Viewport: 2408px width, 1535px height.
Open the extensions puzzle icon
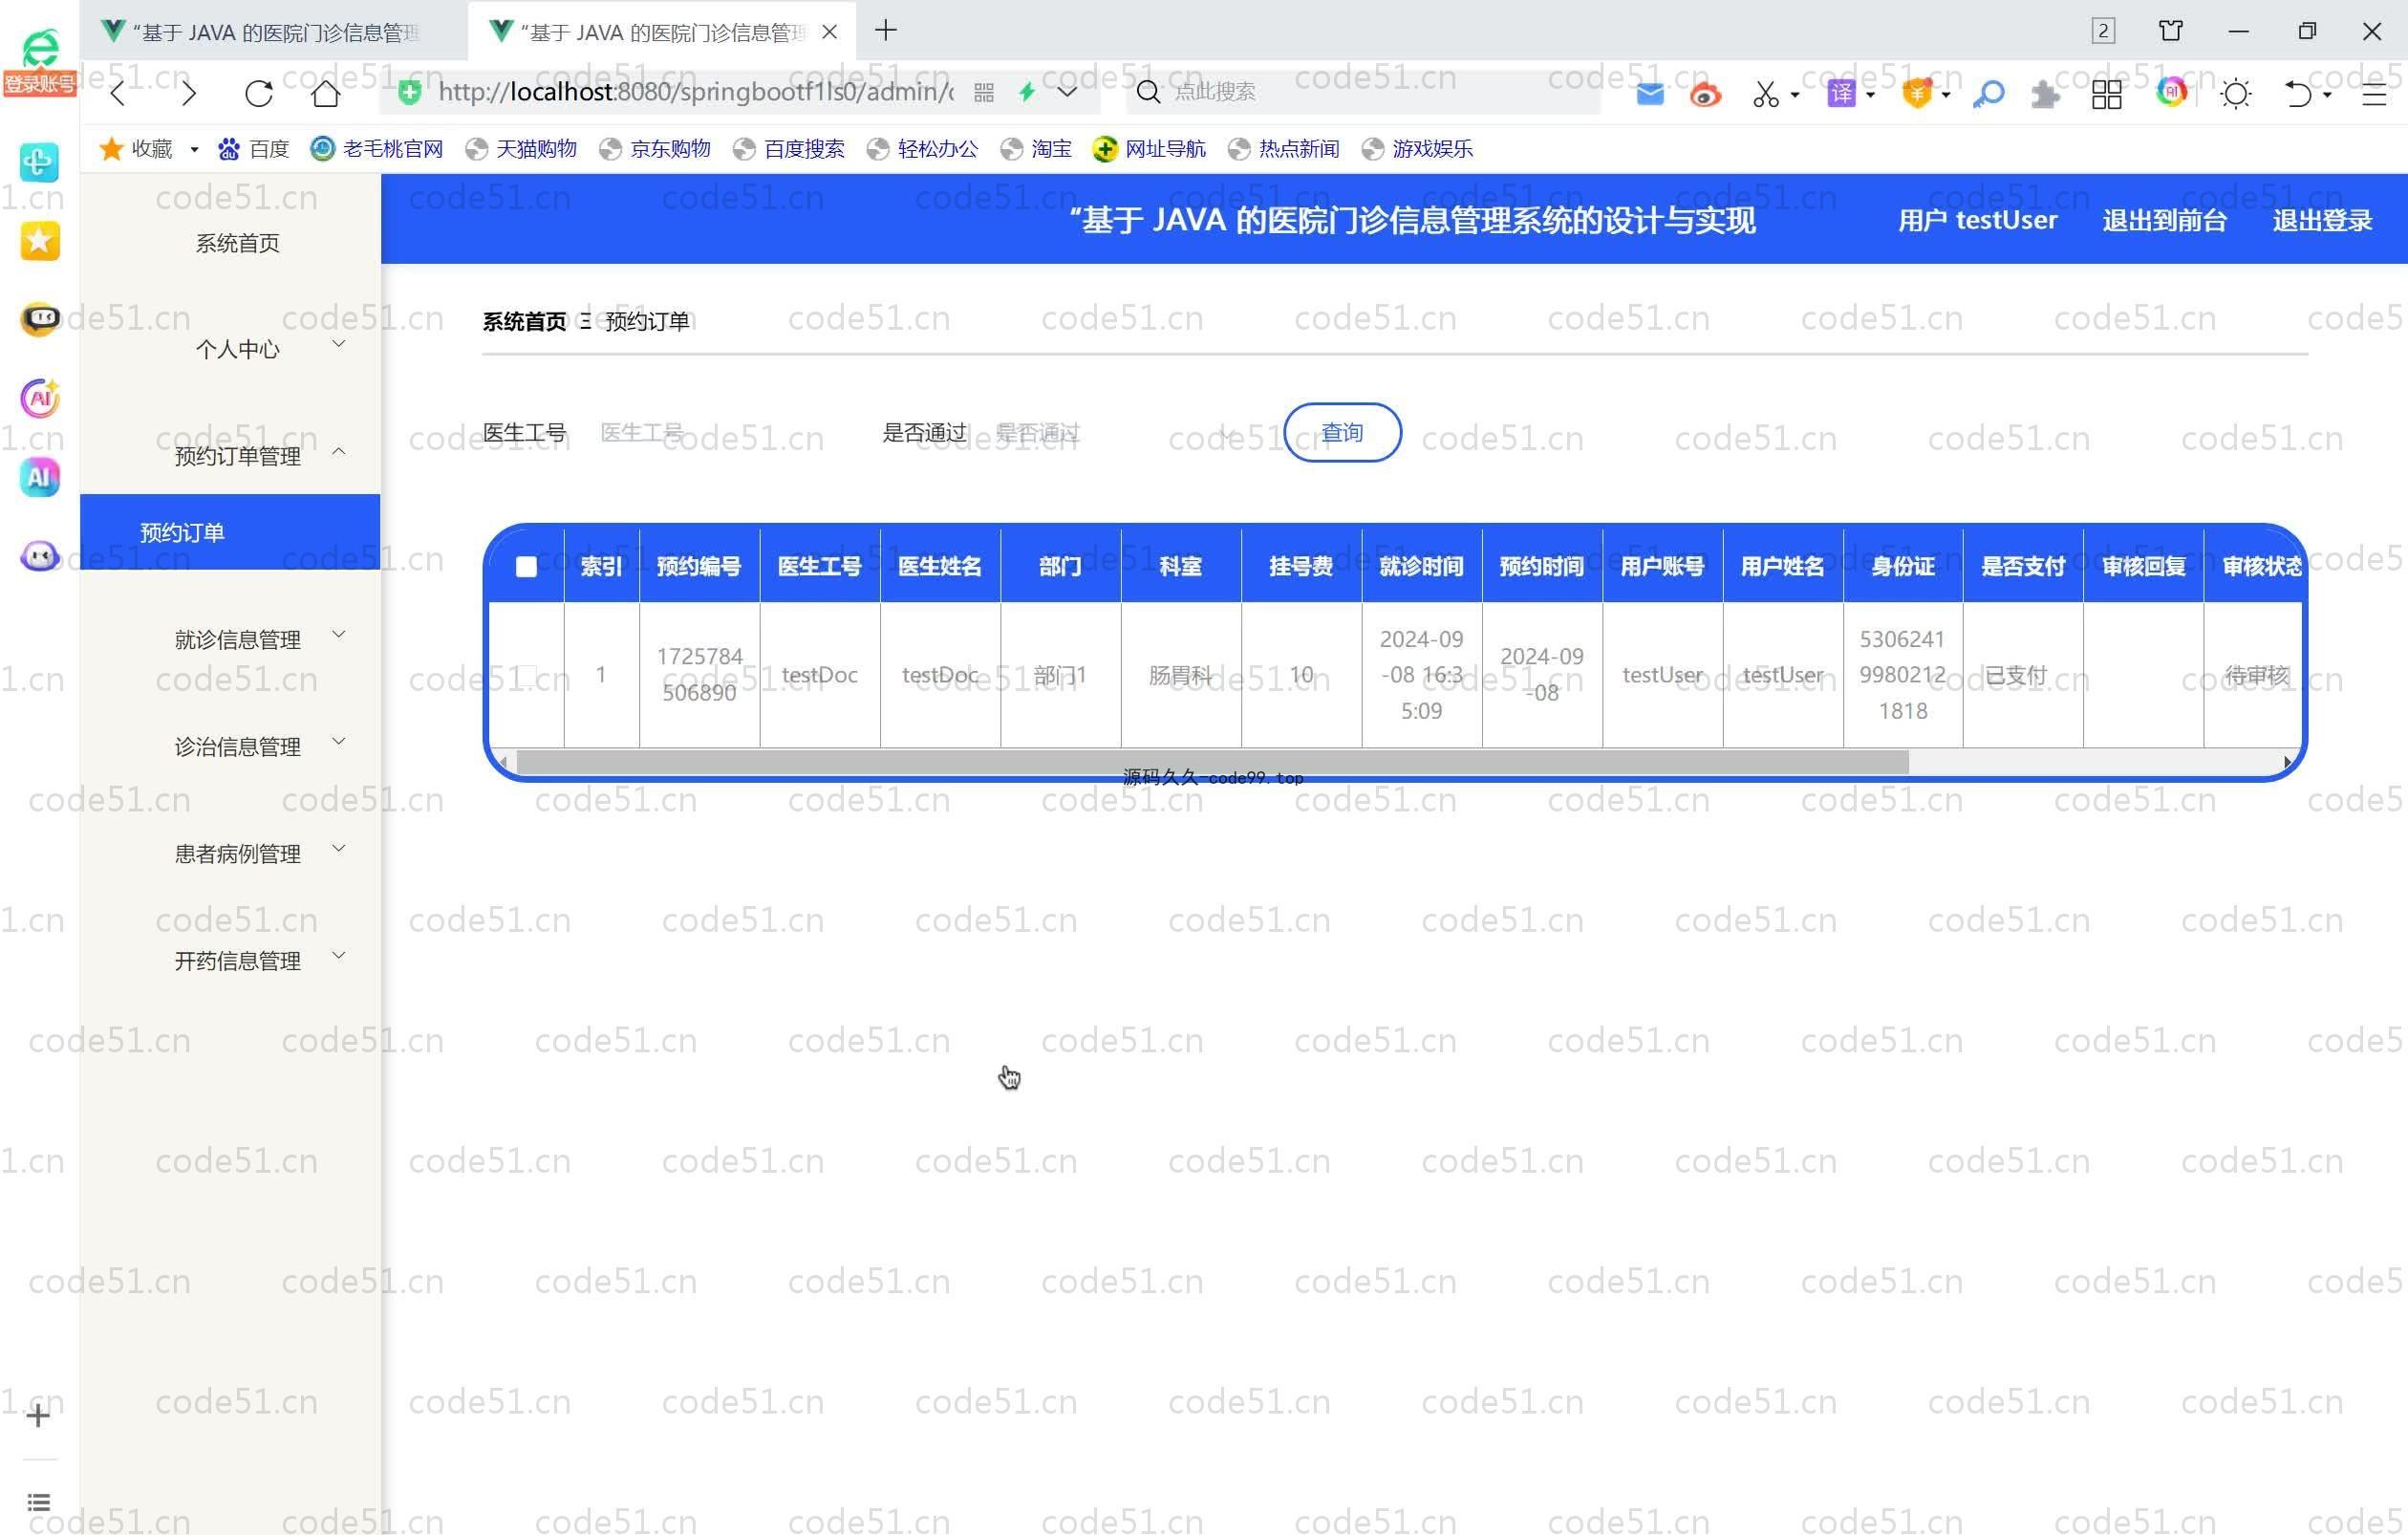click(2046, 94)
